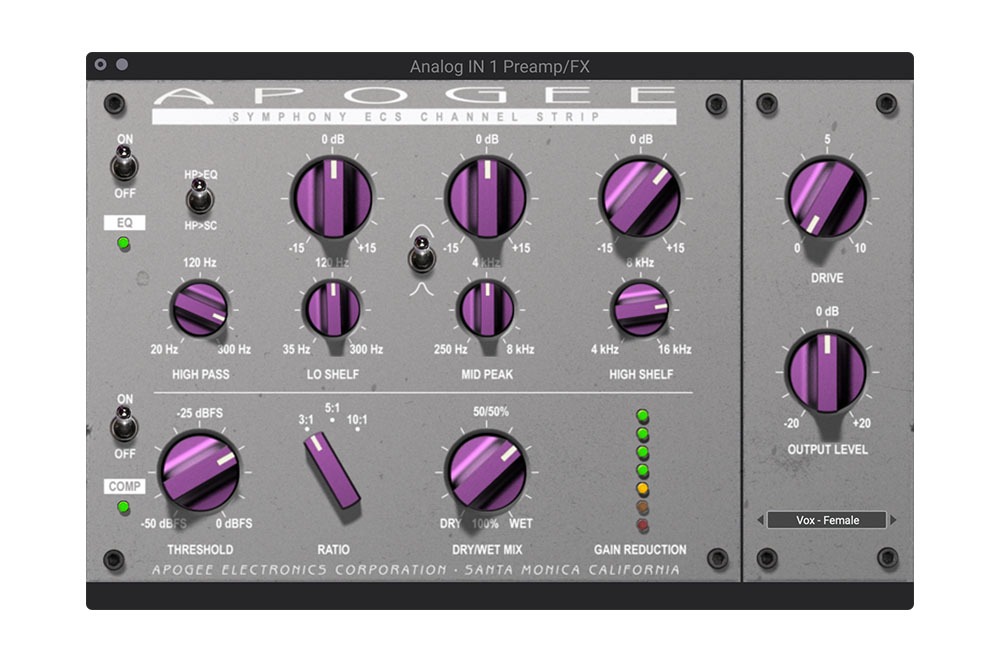
Task: Click the compressor Threshold knob
Action: coord(199,471)
